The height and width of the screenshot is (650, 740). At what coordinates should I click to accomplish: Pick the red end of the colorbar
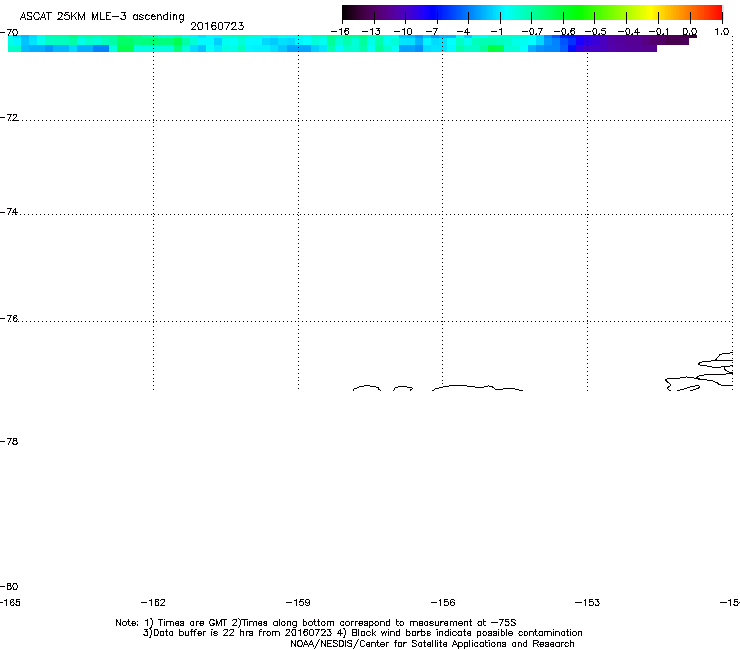pos(715,12)
